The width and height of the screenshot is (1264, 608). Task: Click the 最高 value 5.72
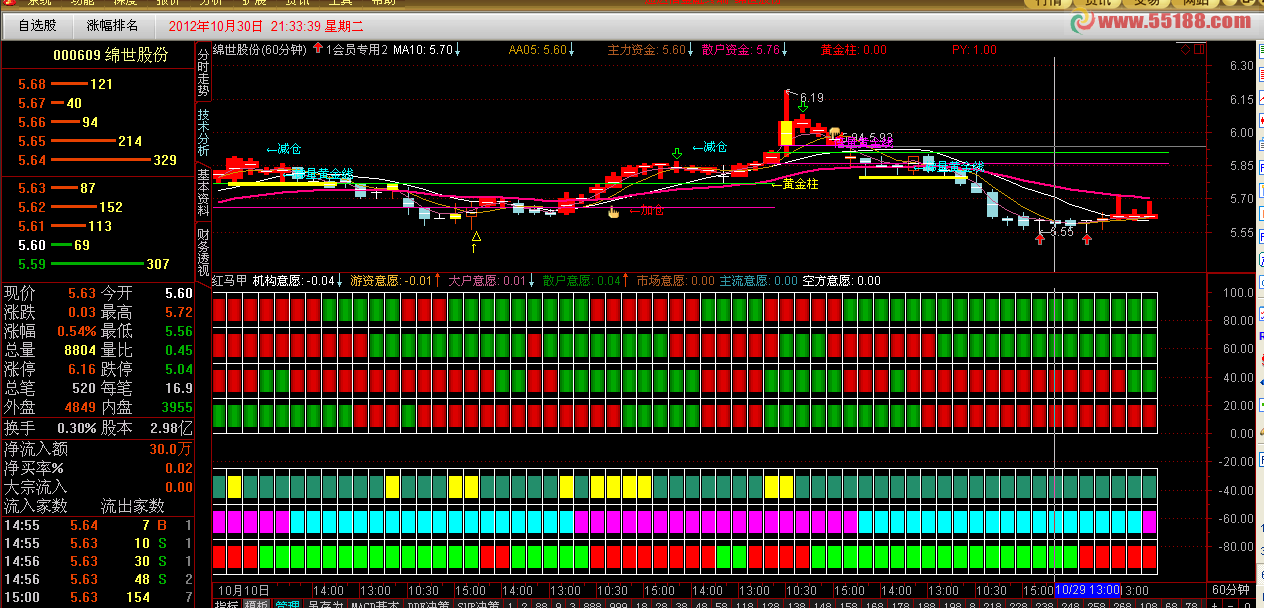coord(178,312)
